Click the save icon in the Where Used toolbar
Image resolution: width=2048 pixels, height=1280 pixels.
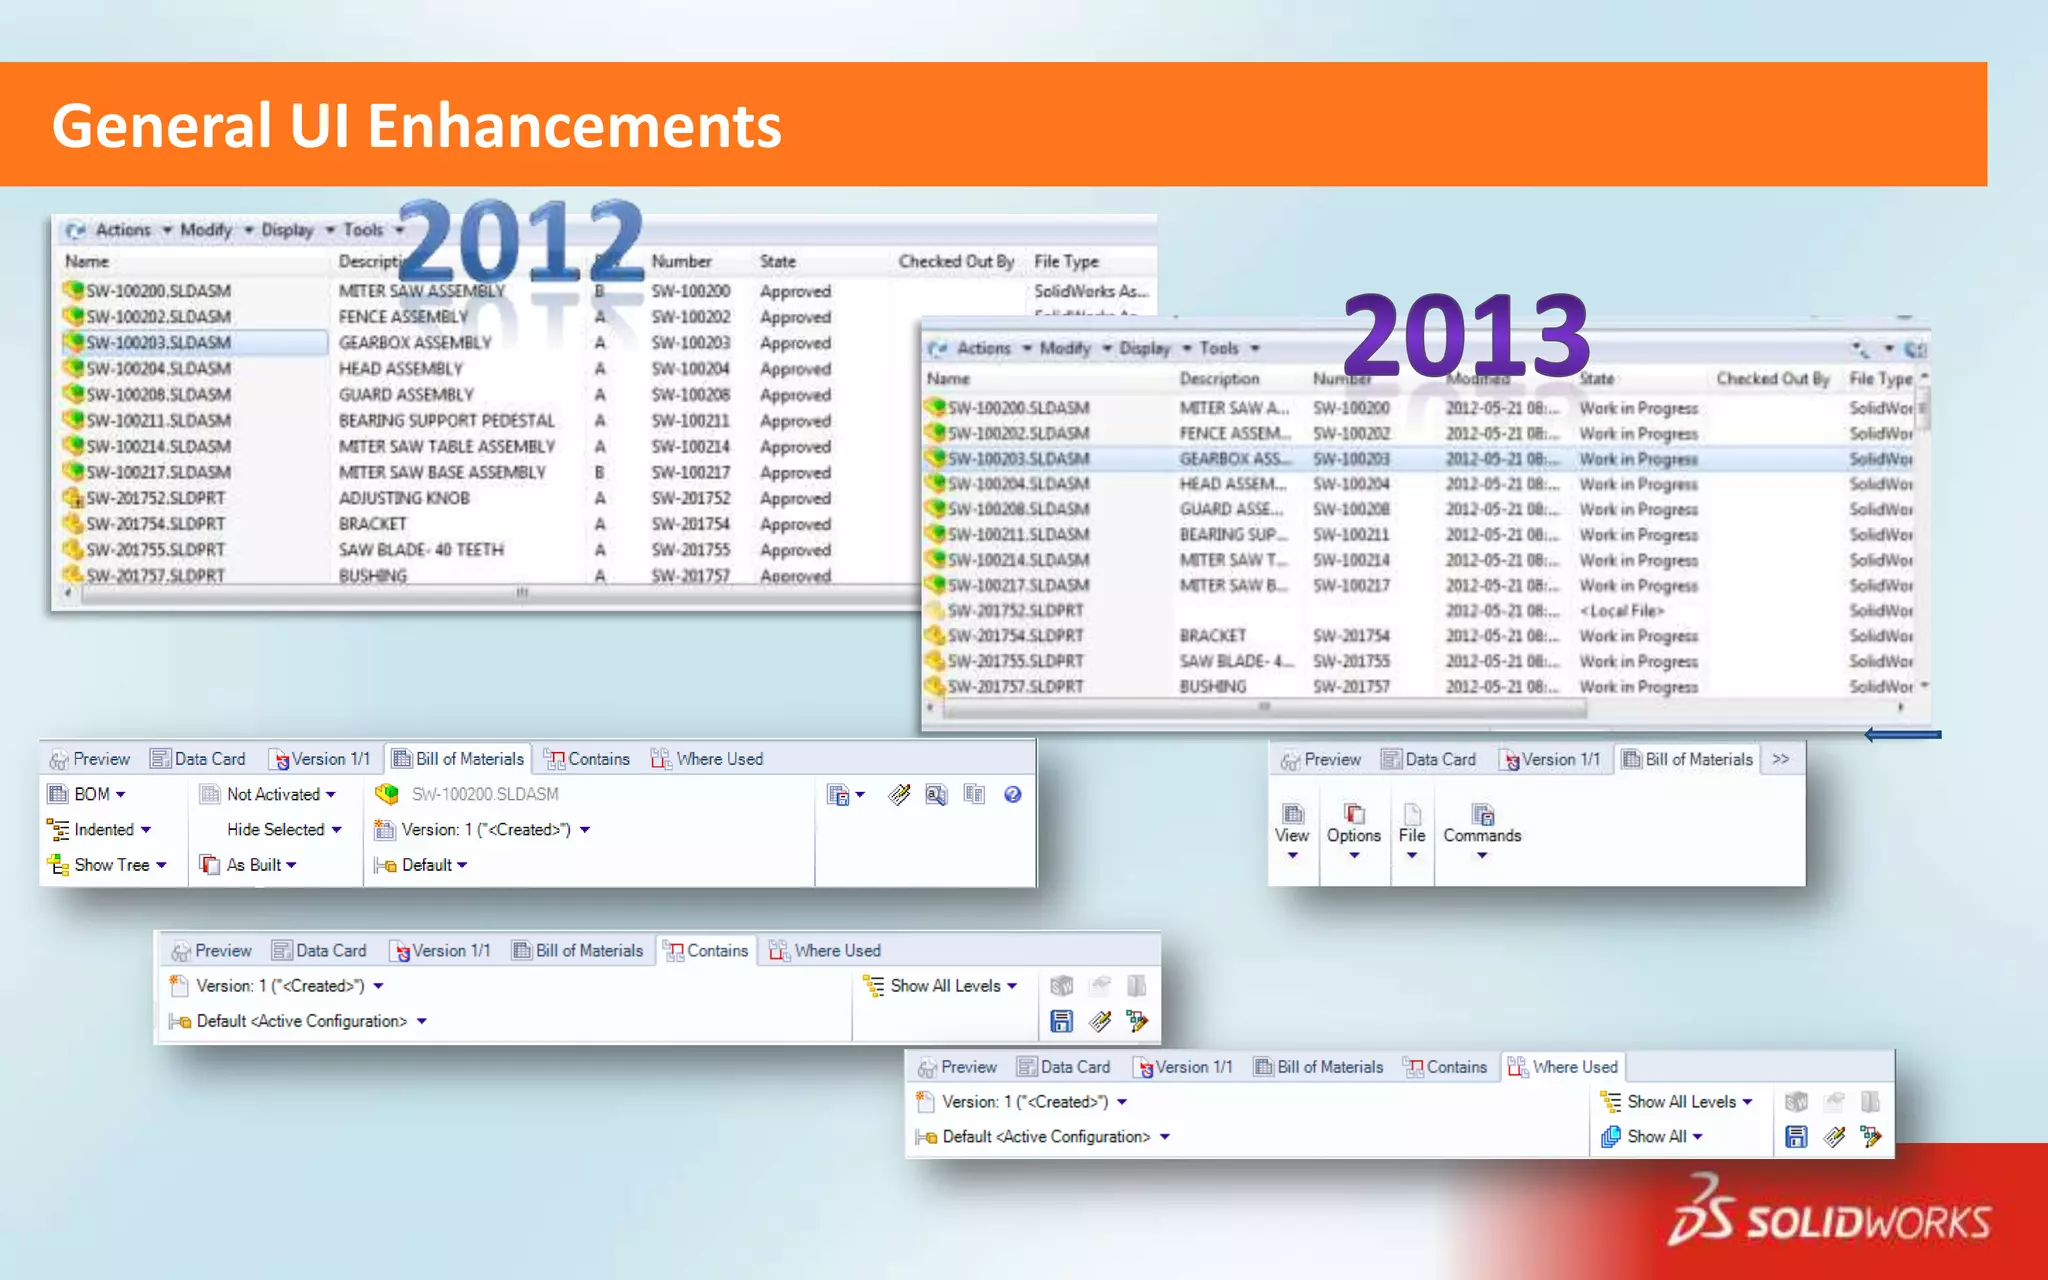point(1796,1137)
